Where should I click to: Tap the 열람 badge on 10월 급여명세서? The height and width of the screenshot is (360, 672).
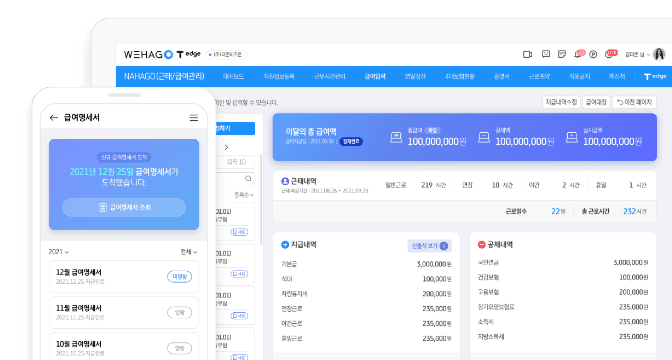coord(180,348)
